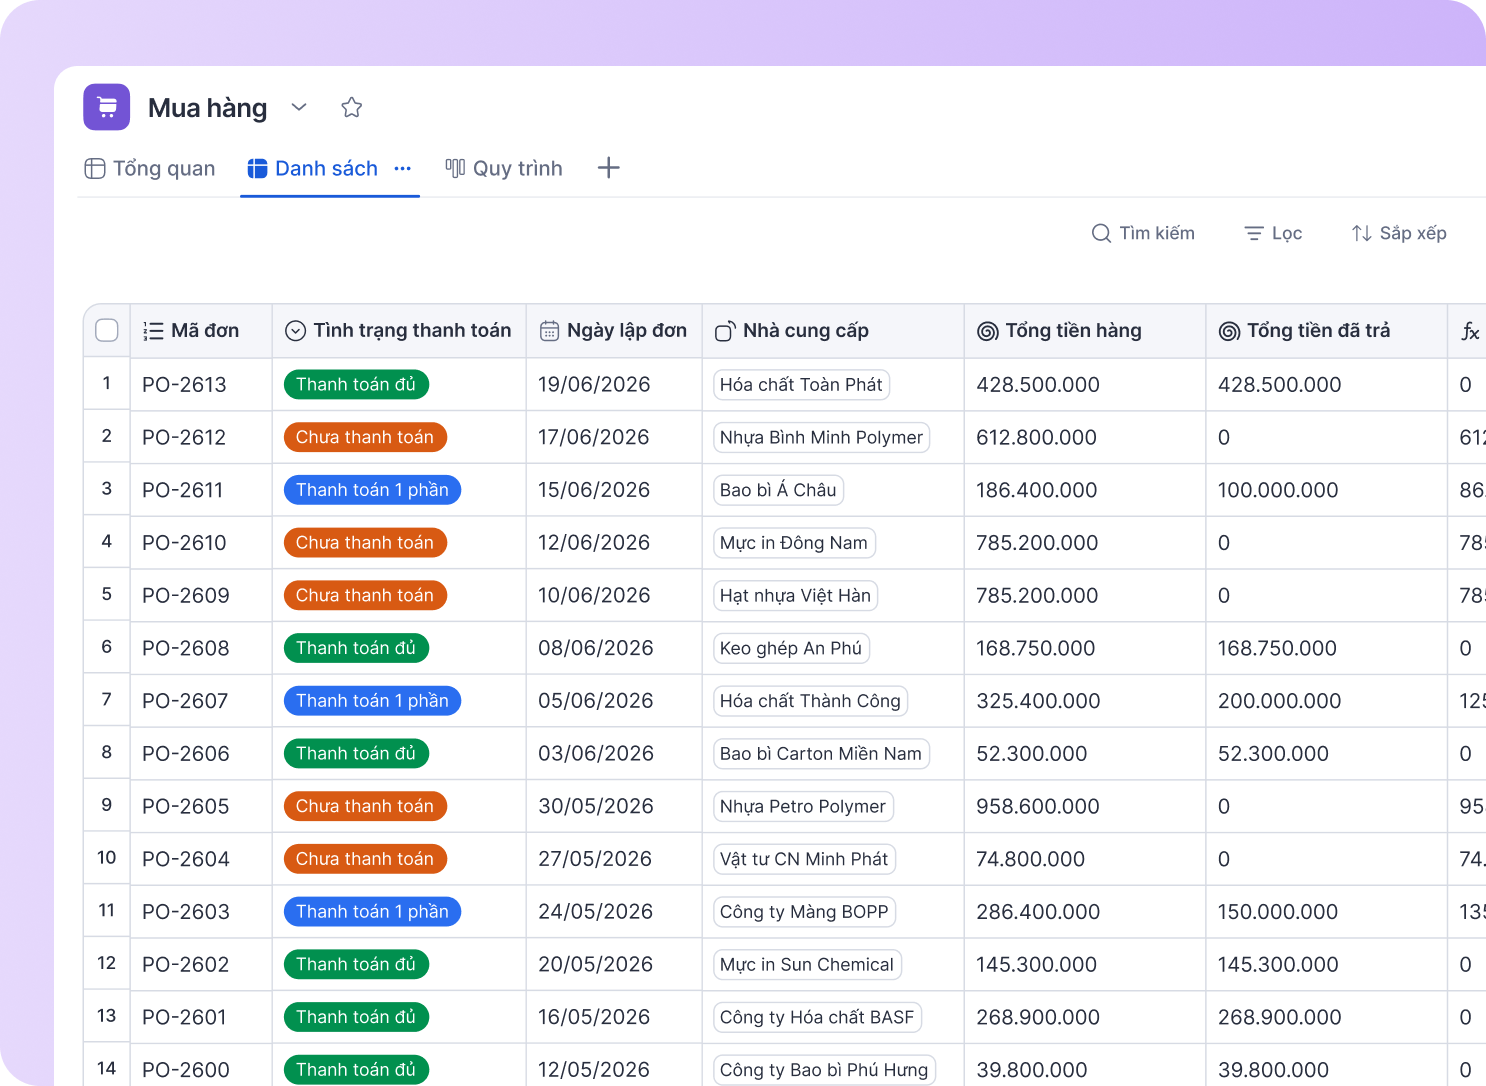1486x1086 pixels.
Task: Select row number 2 for PO-2612
Action: coord(107,436)
